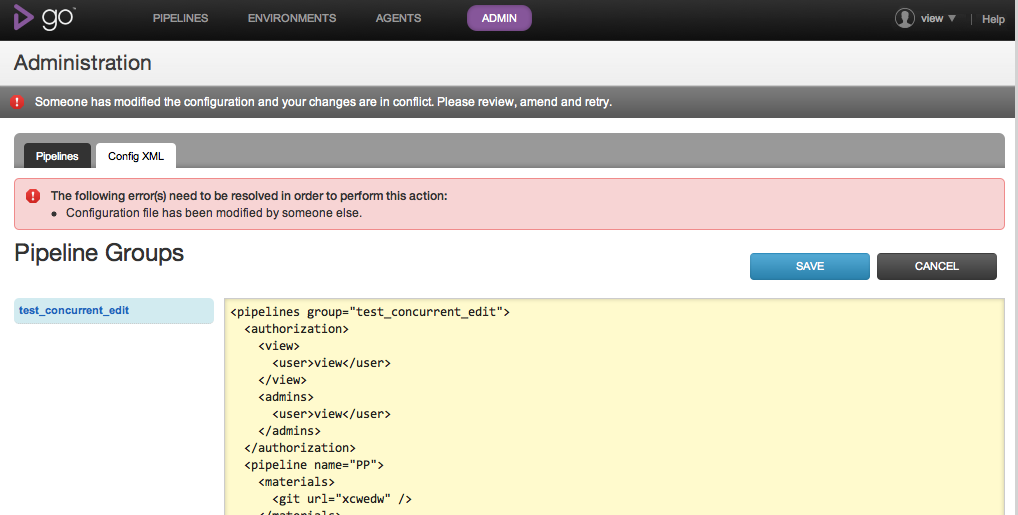Image resolution: width=1018 pixels, height=515 pixels.
Task: Click the error icon in the pink alert box
Action: click(33, 196)
